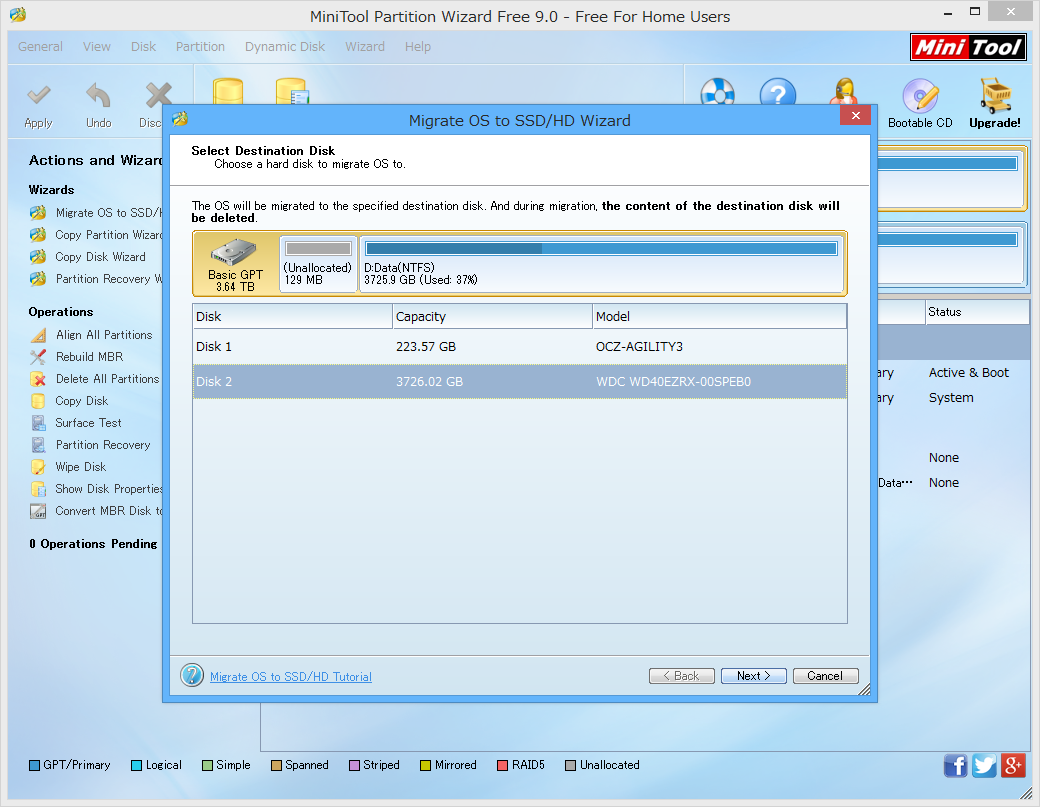Click the Partition Recovery operation icon
This screenshot has width=1040, height=807.
coord(38,444)
